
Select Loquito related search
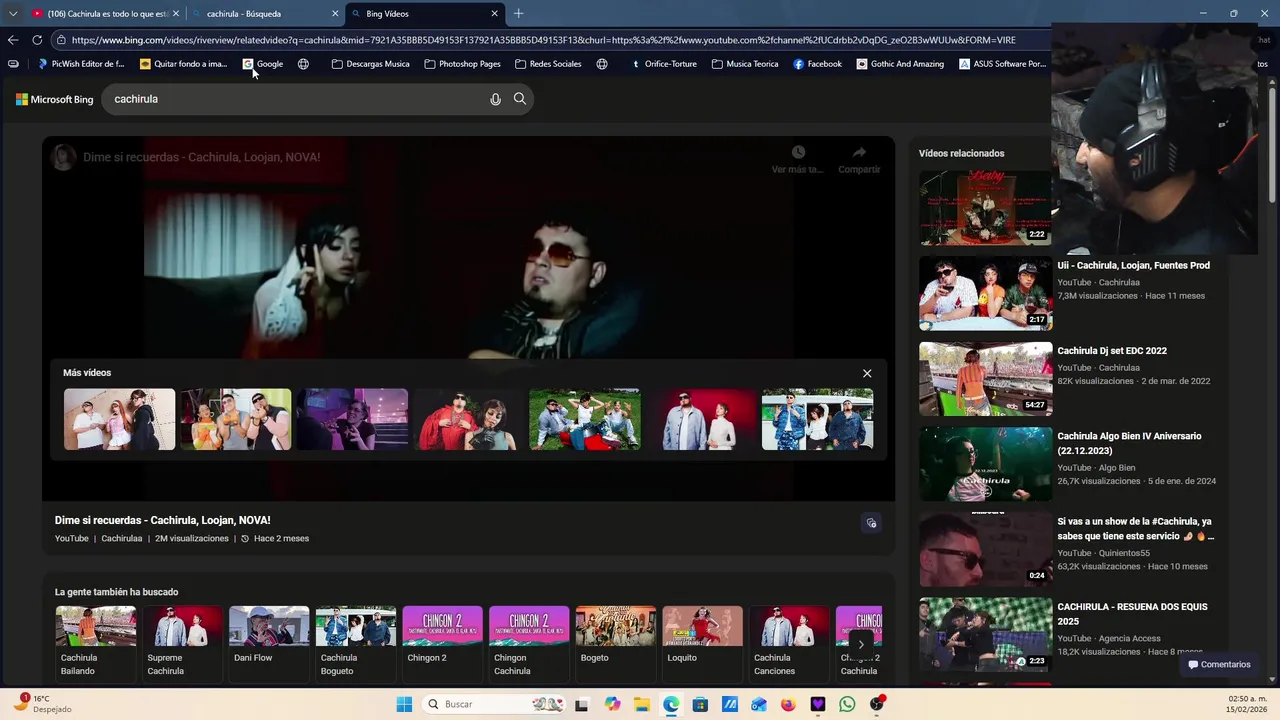pos(703,642)
